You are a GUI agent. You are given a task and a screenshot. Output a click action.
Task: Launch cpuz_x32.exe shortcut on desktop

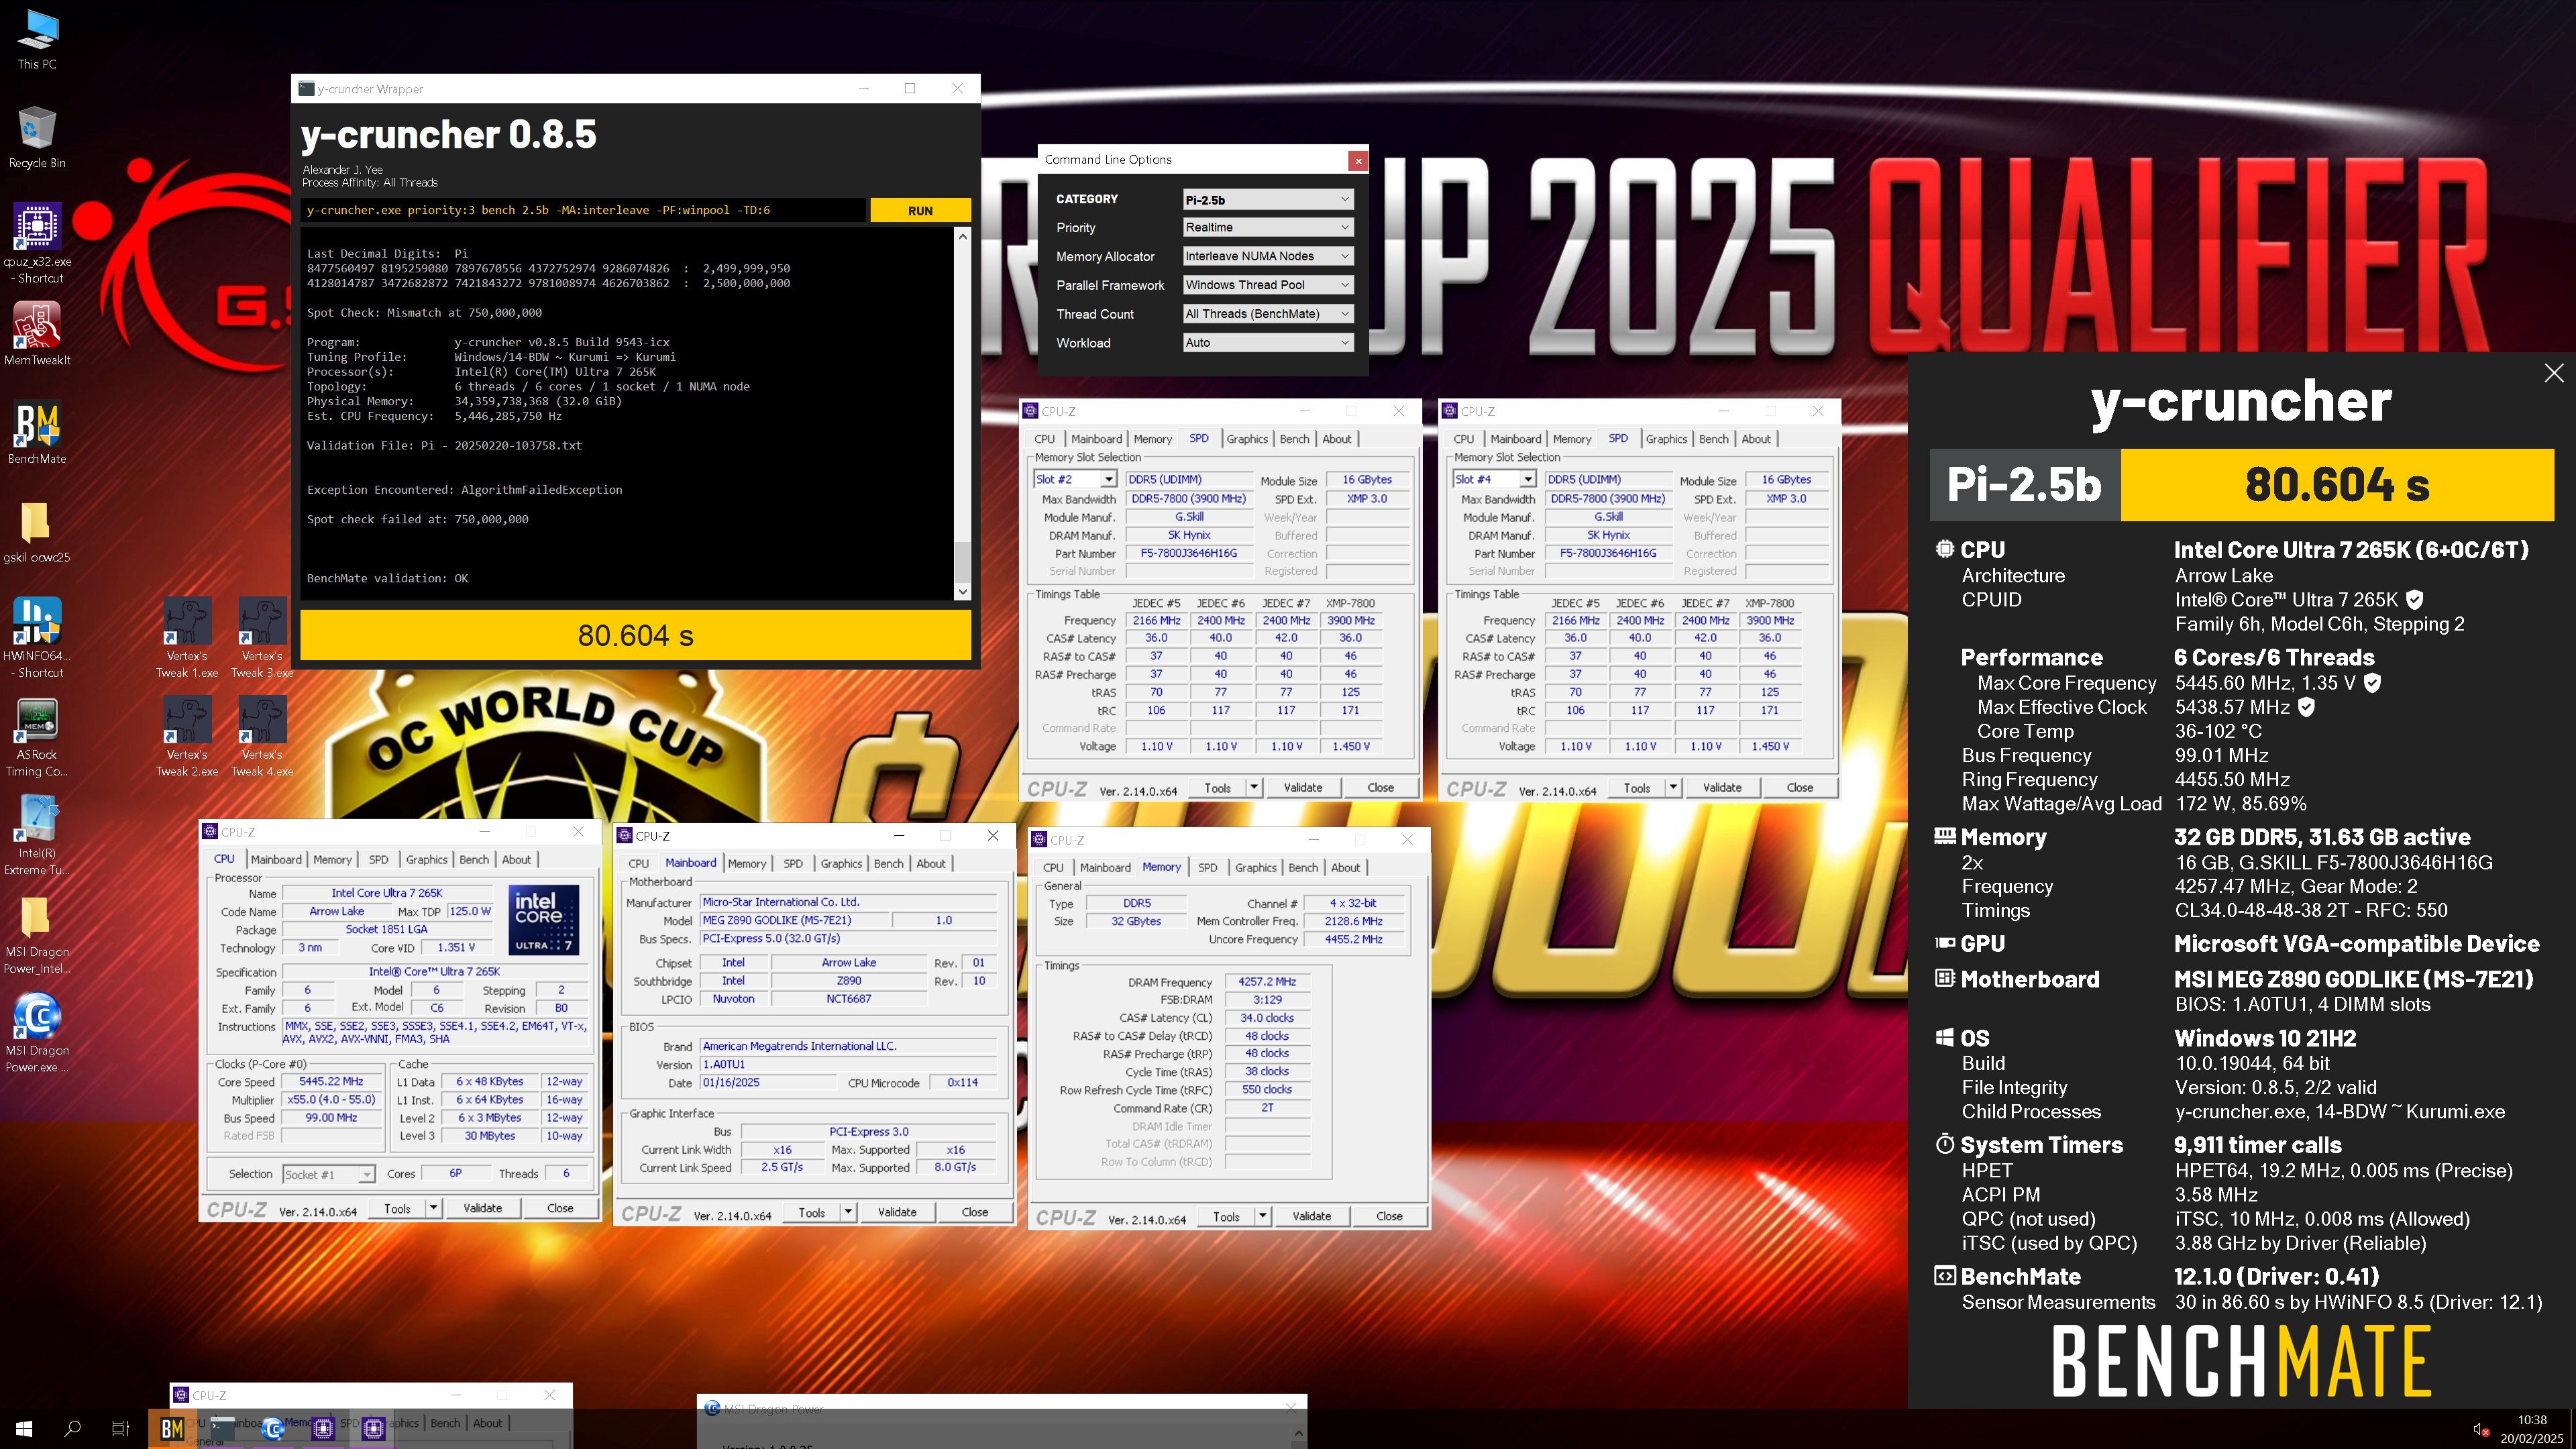37,243
